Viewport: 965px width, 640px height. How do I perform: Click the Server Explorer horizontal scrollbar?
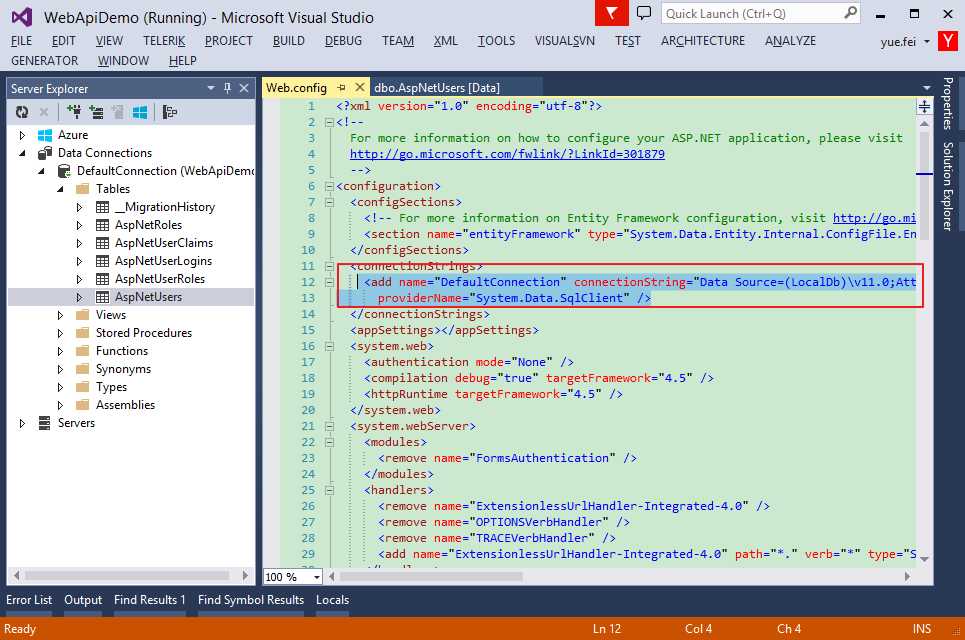point(127,575)
